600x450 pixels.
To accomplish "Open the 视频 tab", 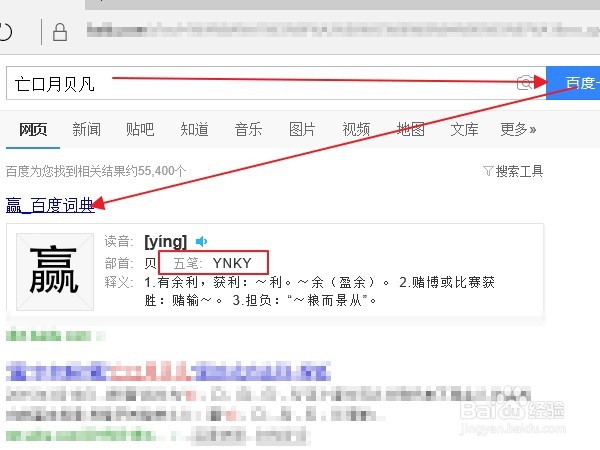I will point(356,129).
